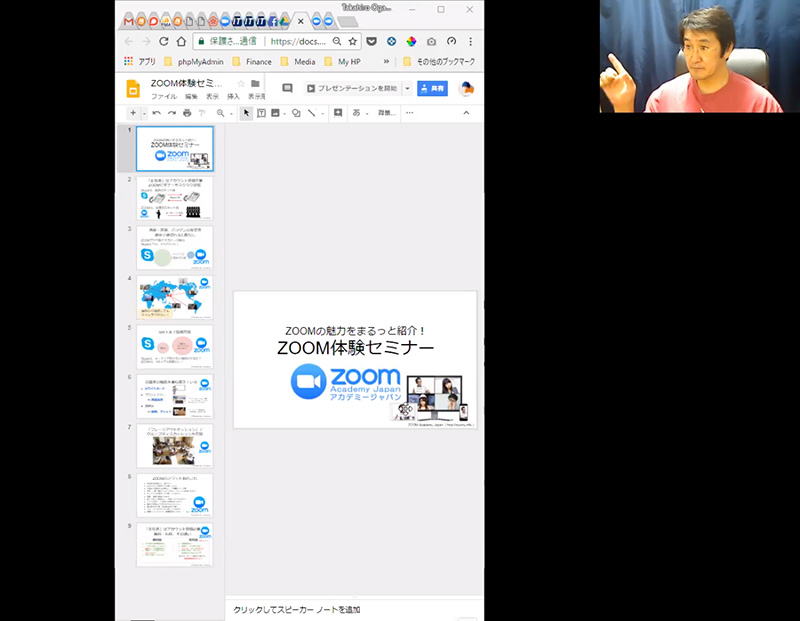Click the blue 共有 share button
The width and height of the screenshot is (800, 621).
(432, 88)
